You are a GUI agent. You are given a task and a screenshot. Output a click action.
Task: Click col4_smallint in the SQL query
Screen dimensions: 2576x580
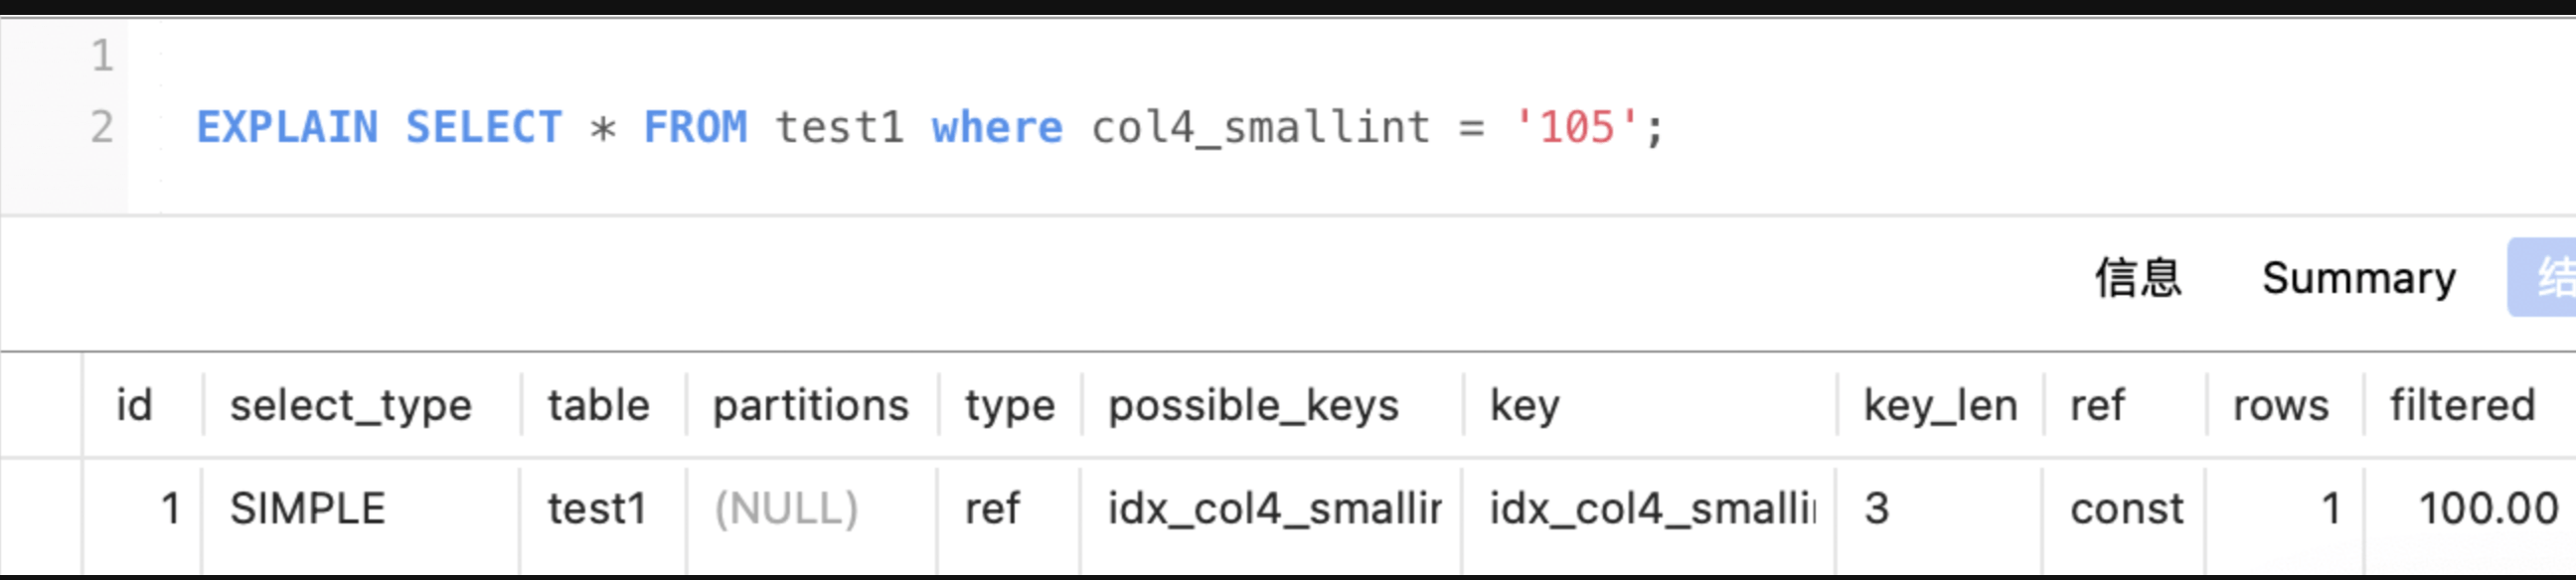(x=1260, y=128)
